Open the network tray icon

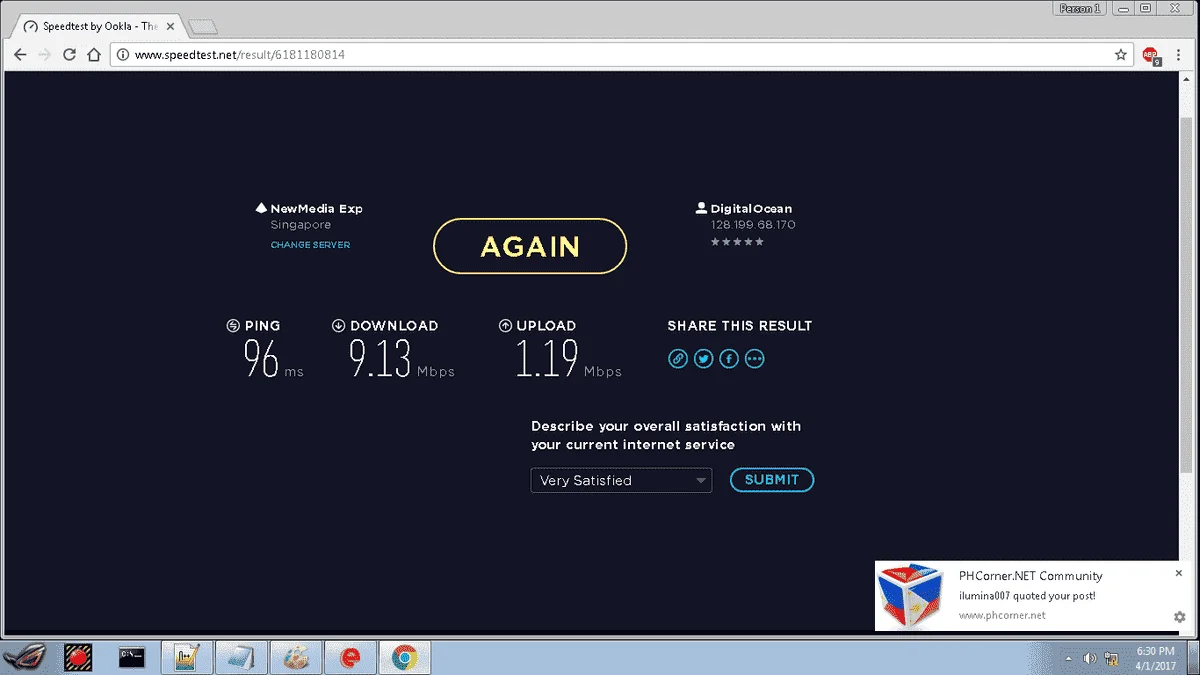pyautogui.click(x=1111, y=658)
